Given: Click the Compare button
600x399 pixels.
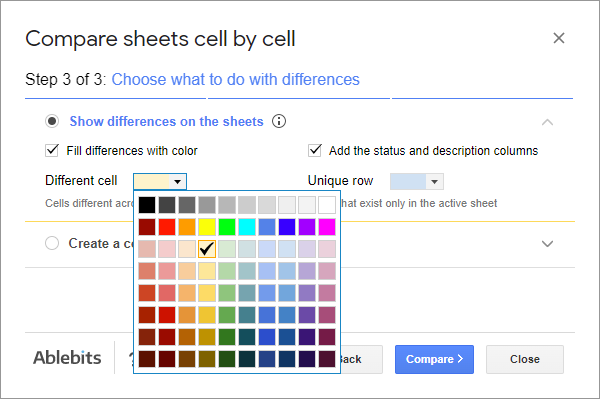Looking at the screenshot, I should [434, 359].
